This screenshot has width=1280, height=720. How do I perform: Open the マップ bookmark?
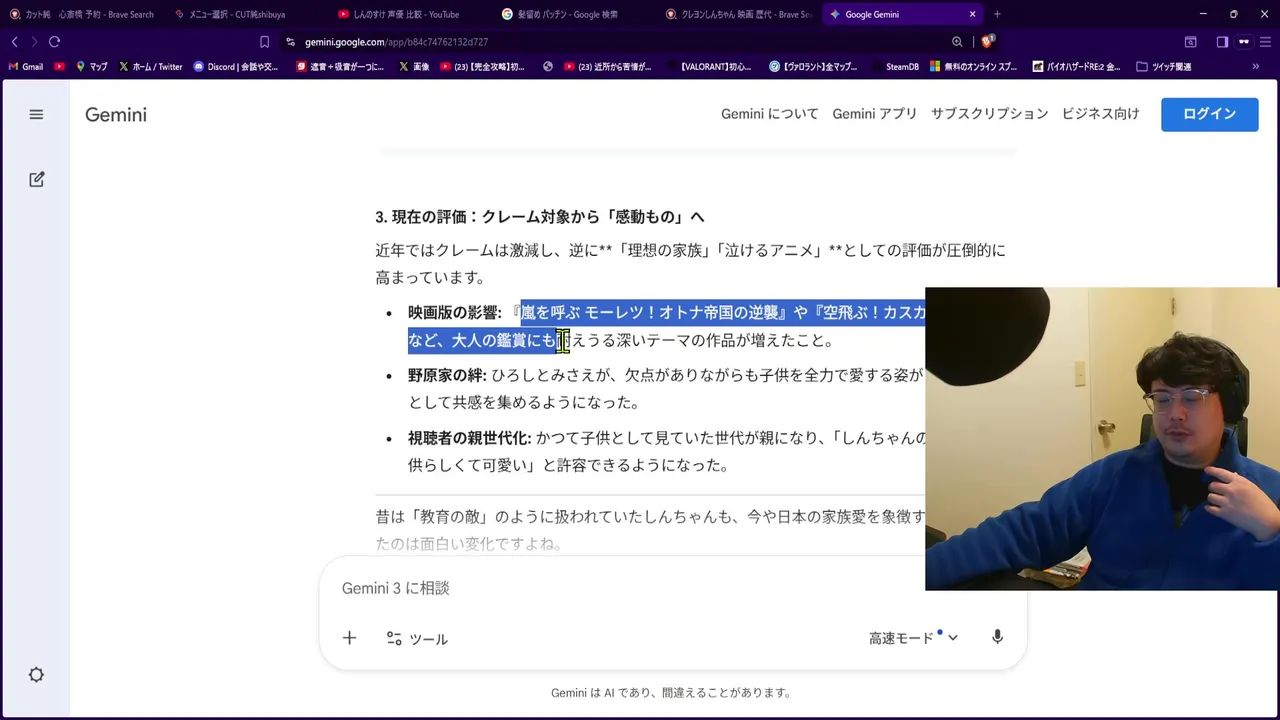91,67
